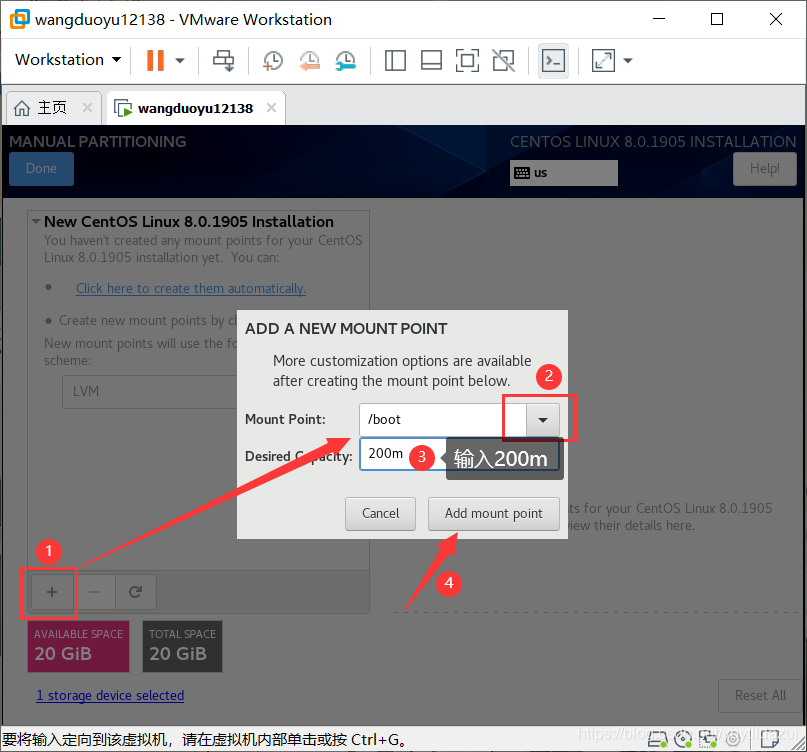Confirm with Add mount point button
The height and width of the screenshot is (752, 807).
pyautogui.click(x=494, y=513)
